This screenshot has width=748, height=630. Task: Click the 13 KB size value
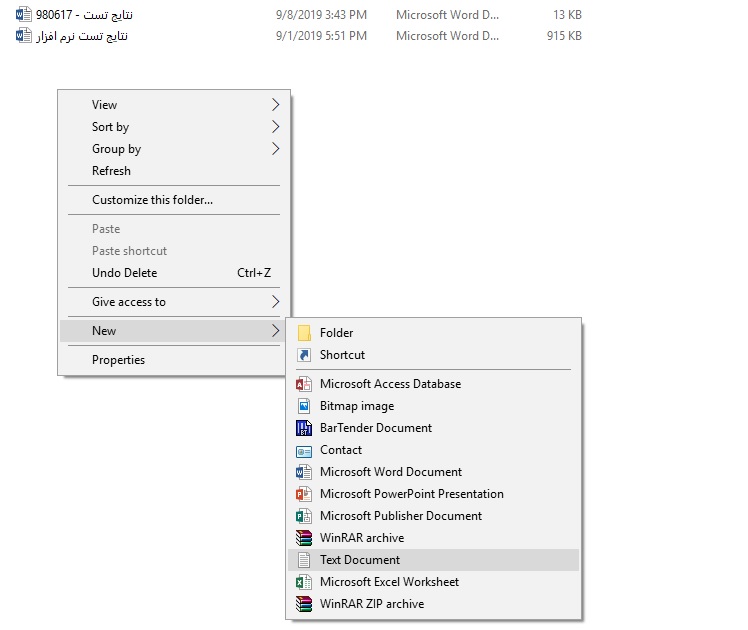(567, 15)
